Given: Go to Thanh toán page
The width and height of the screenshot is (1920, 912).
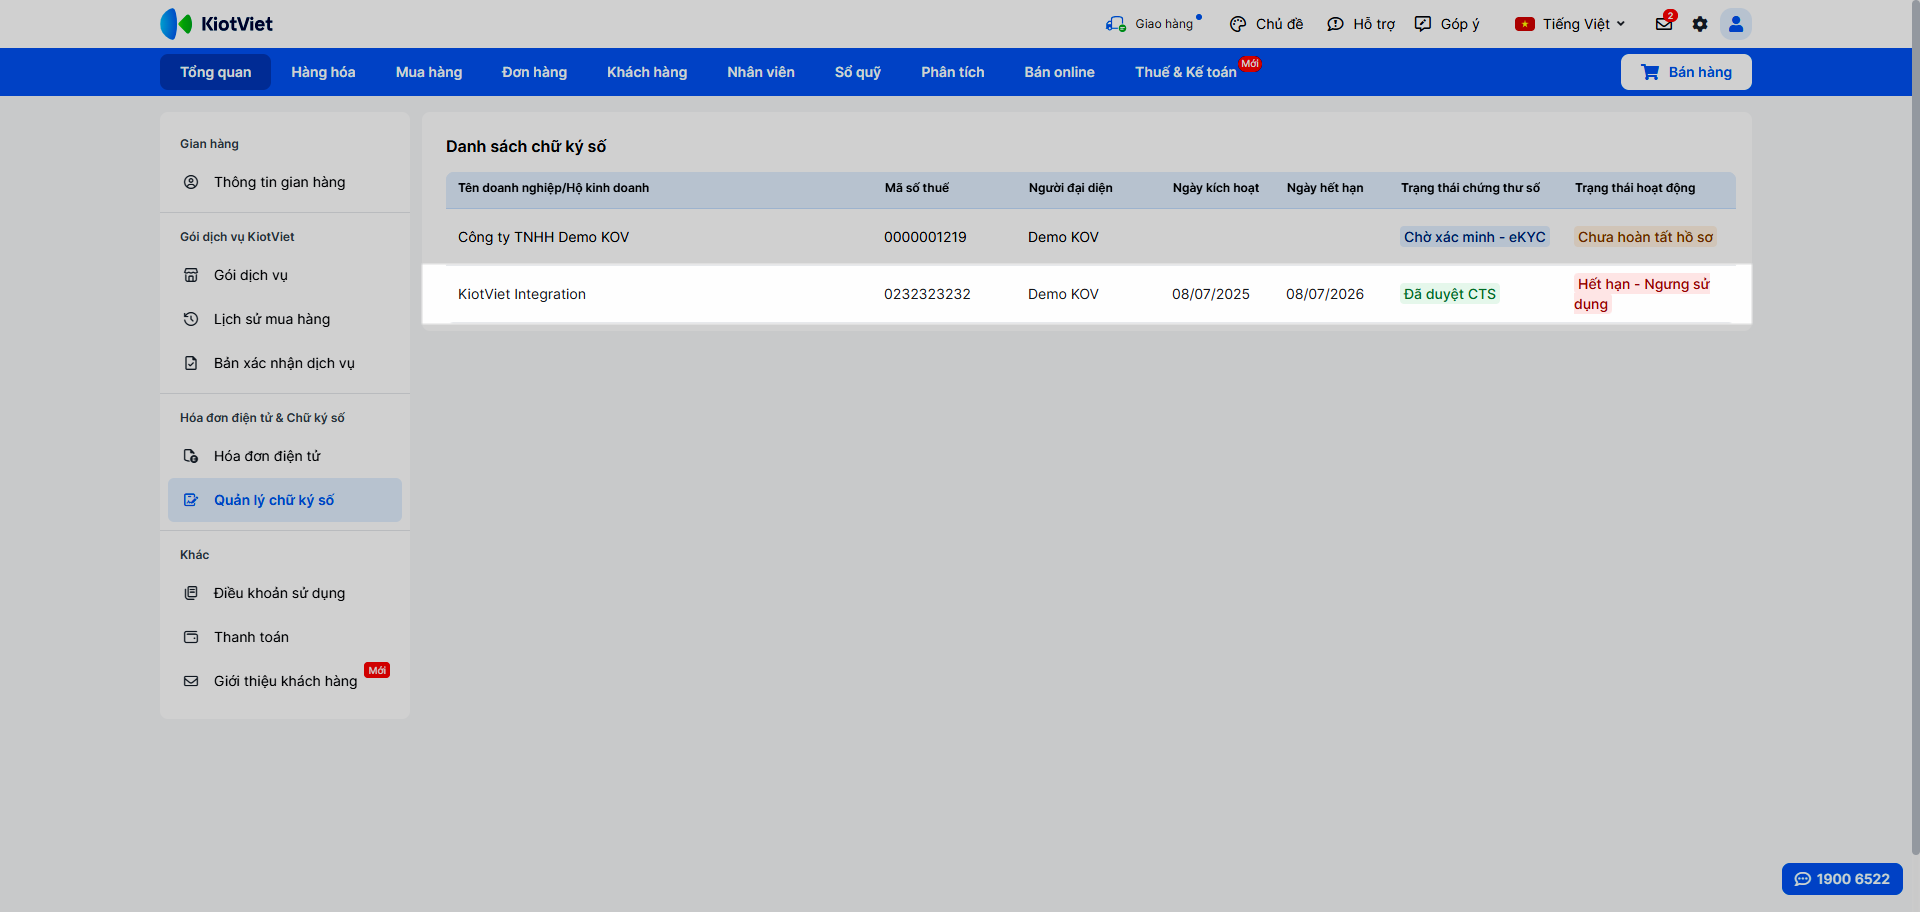Looking at the screenshot, I should 285,637.
